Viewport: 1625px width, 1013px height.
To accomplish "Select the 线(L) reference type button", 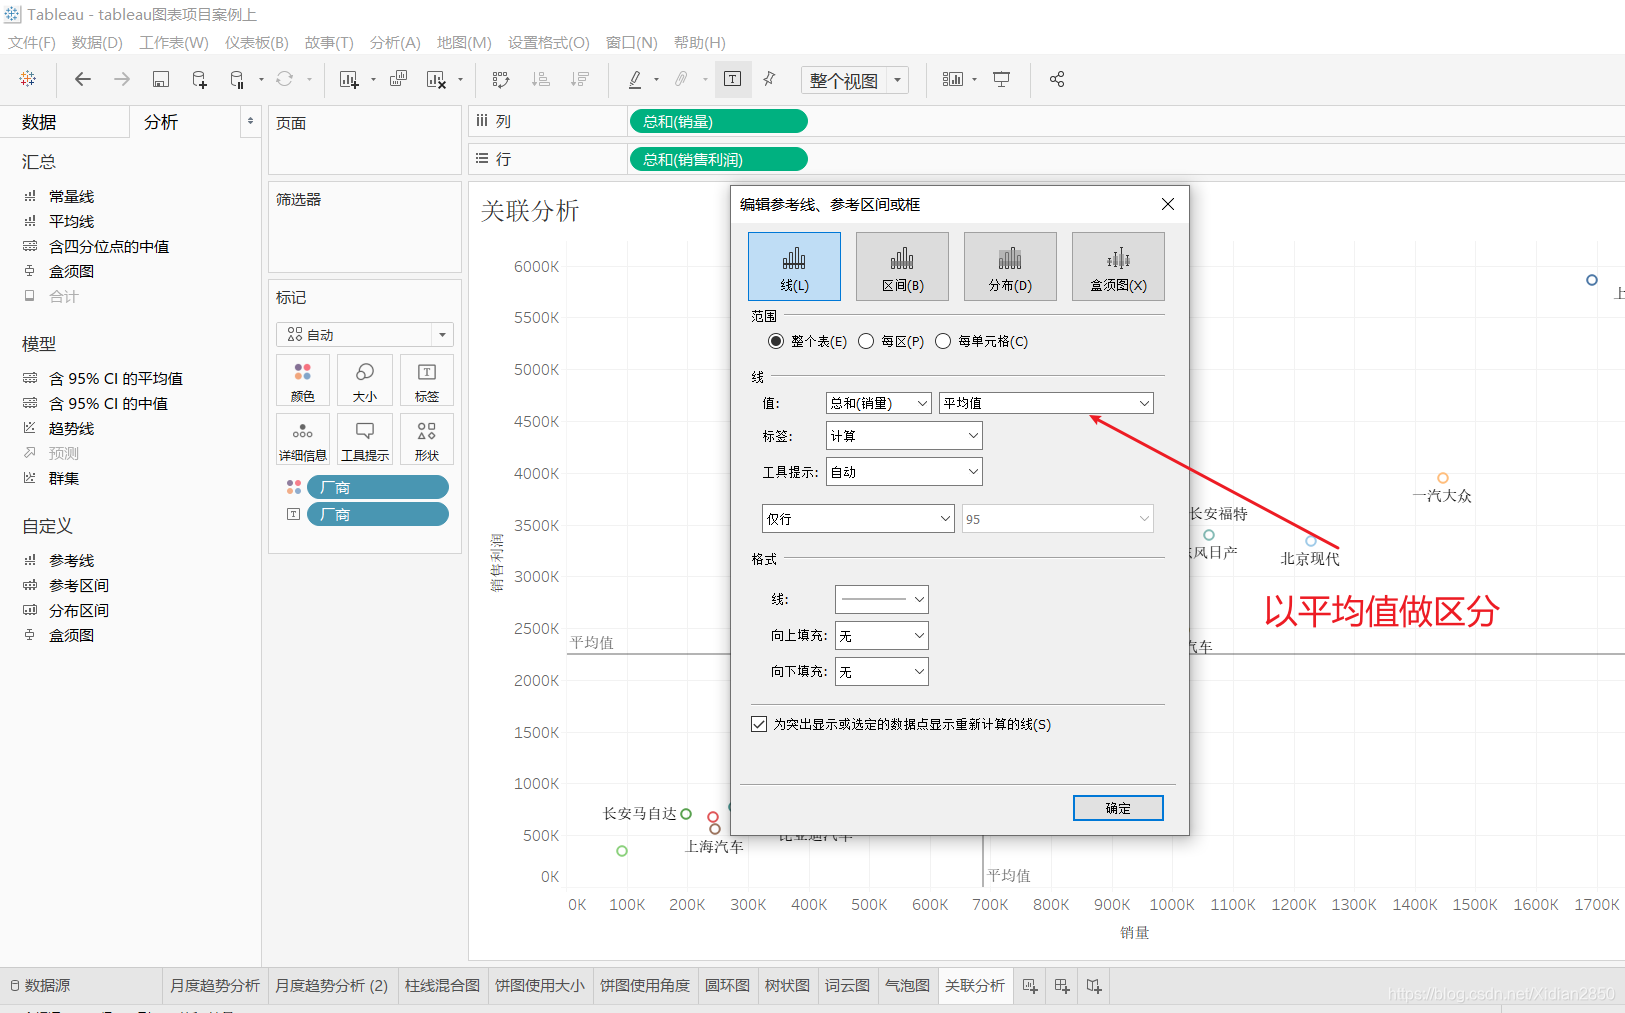I will point(794,266).
